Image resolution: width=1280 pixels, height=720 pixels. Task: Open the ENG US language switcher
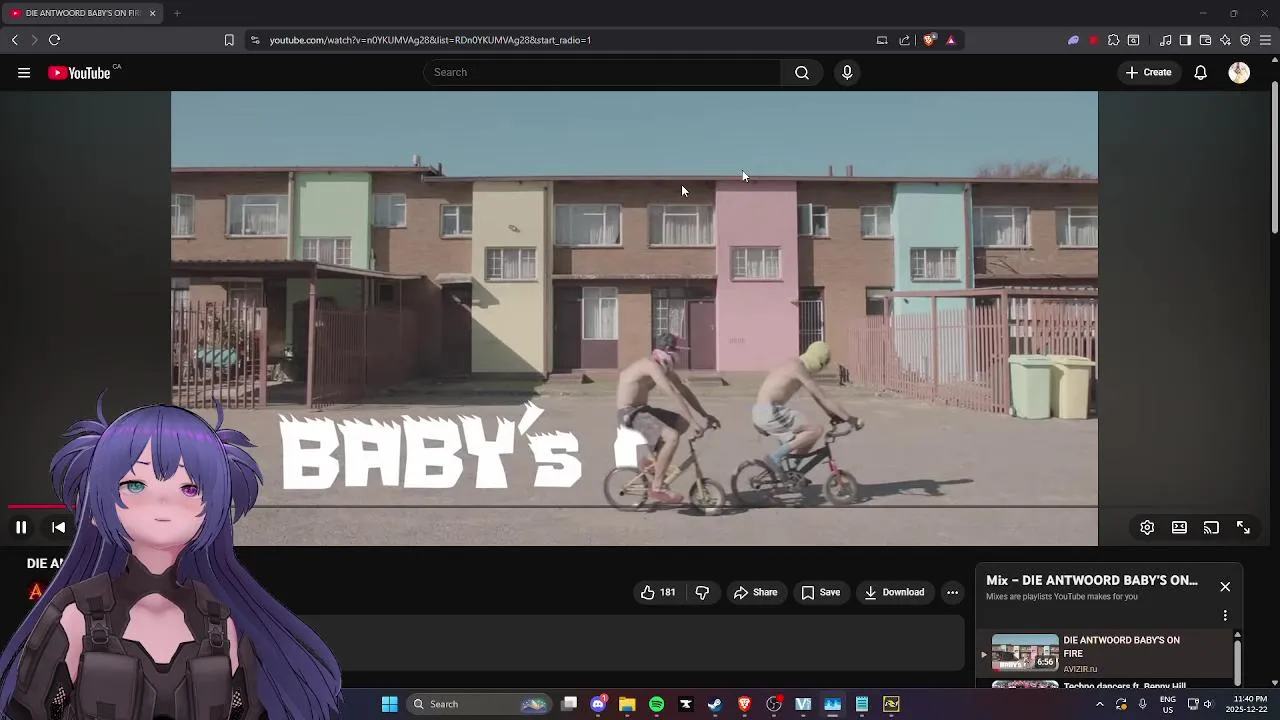1167,704
